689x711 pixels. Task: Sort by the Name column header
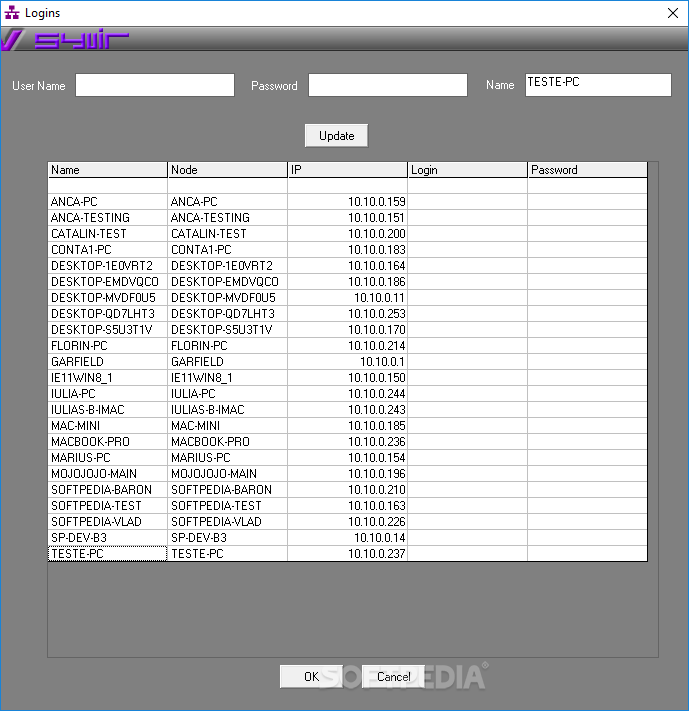pos(108,170)
